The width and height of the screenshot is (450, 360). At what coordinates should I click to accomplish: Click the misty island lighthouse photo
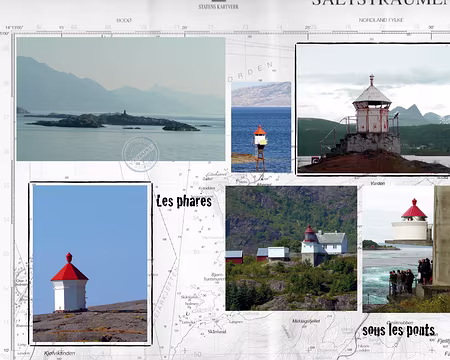(121, 99)
